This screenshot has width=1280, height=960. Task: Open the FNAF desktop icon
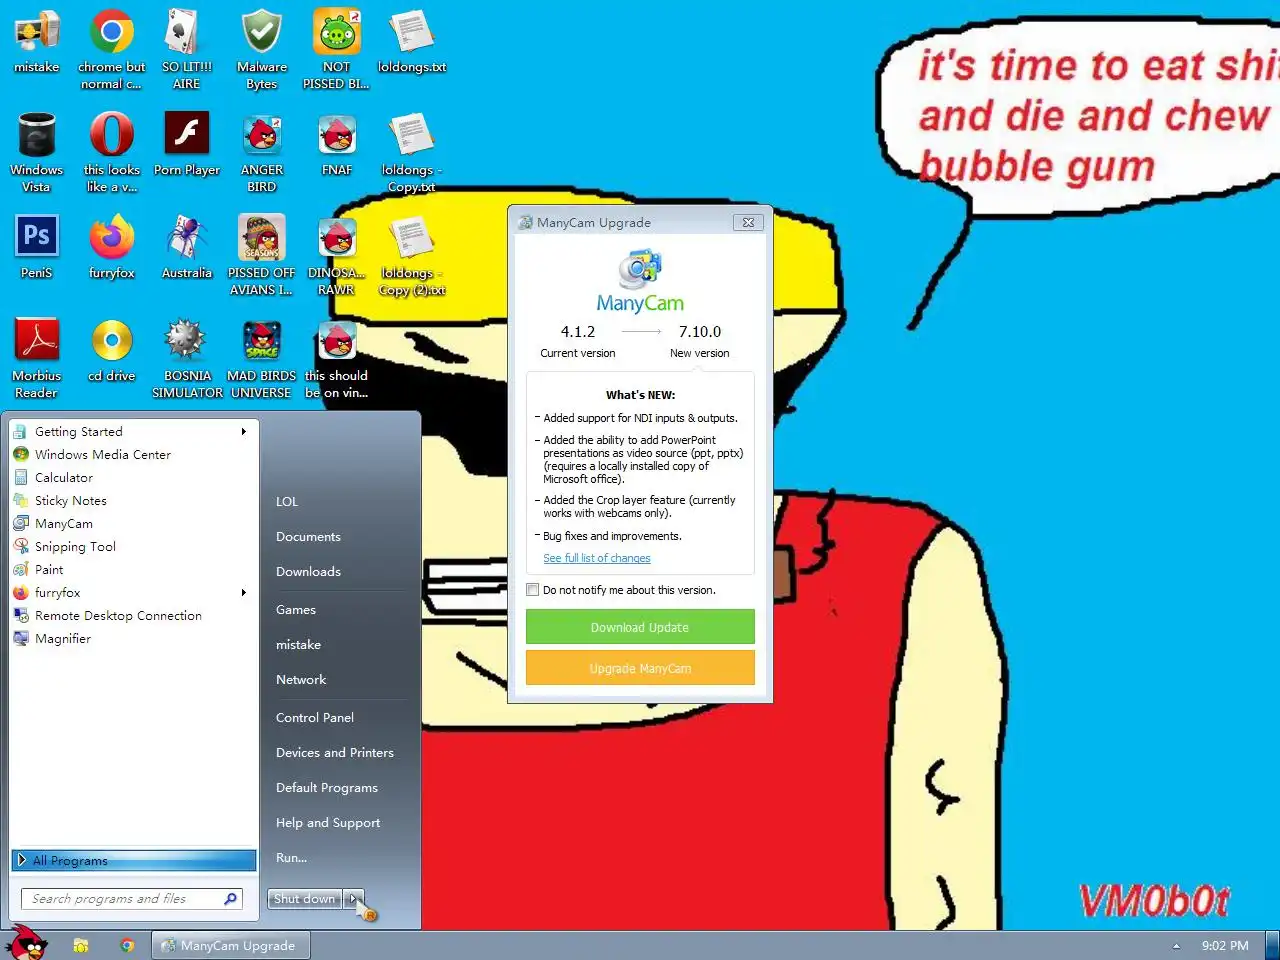click(336, 145)
